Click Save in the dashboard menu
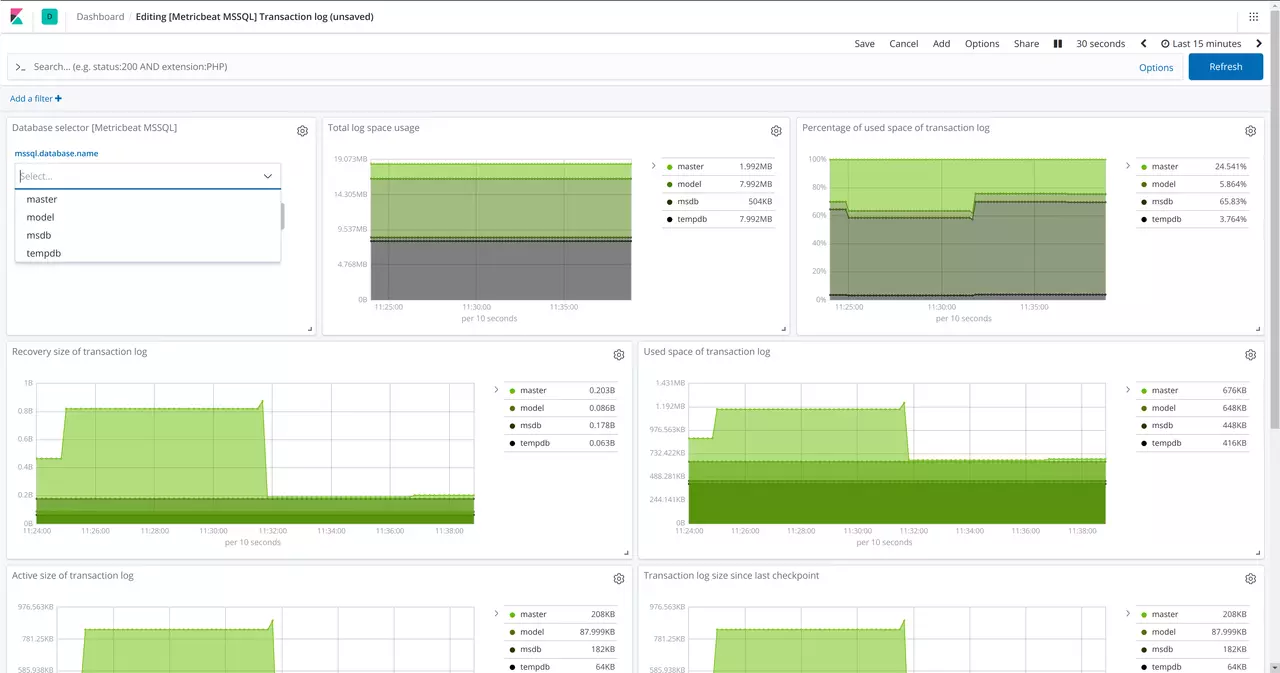The image size is (1280, 673). (x=864, y=44)
